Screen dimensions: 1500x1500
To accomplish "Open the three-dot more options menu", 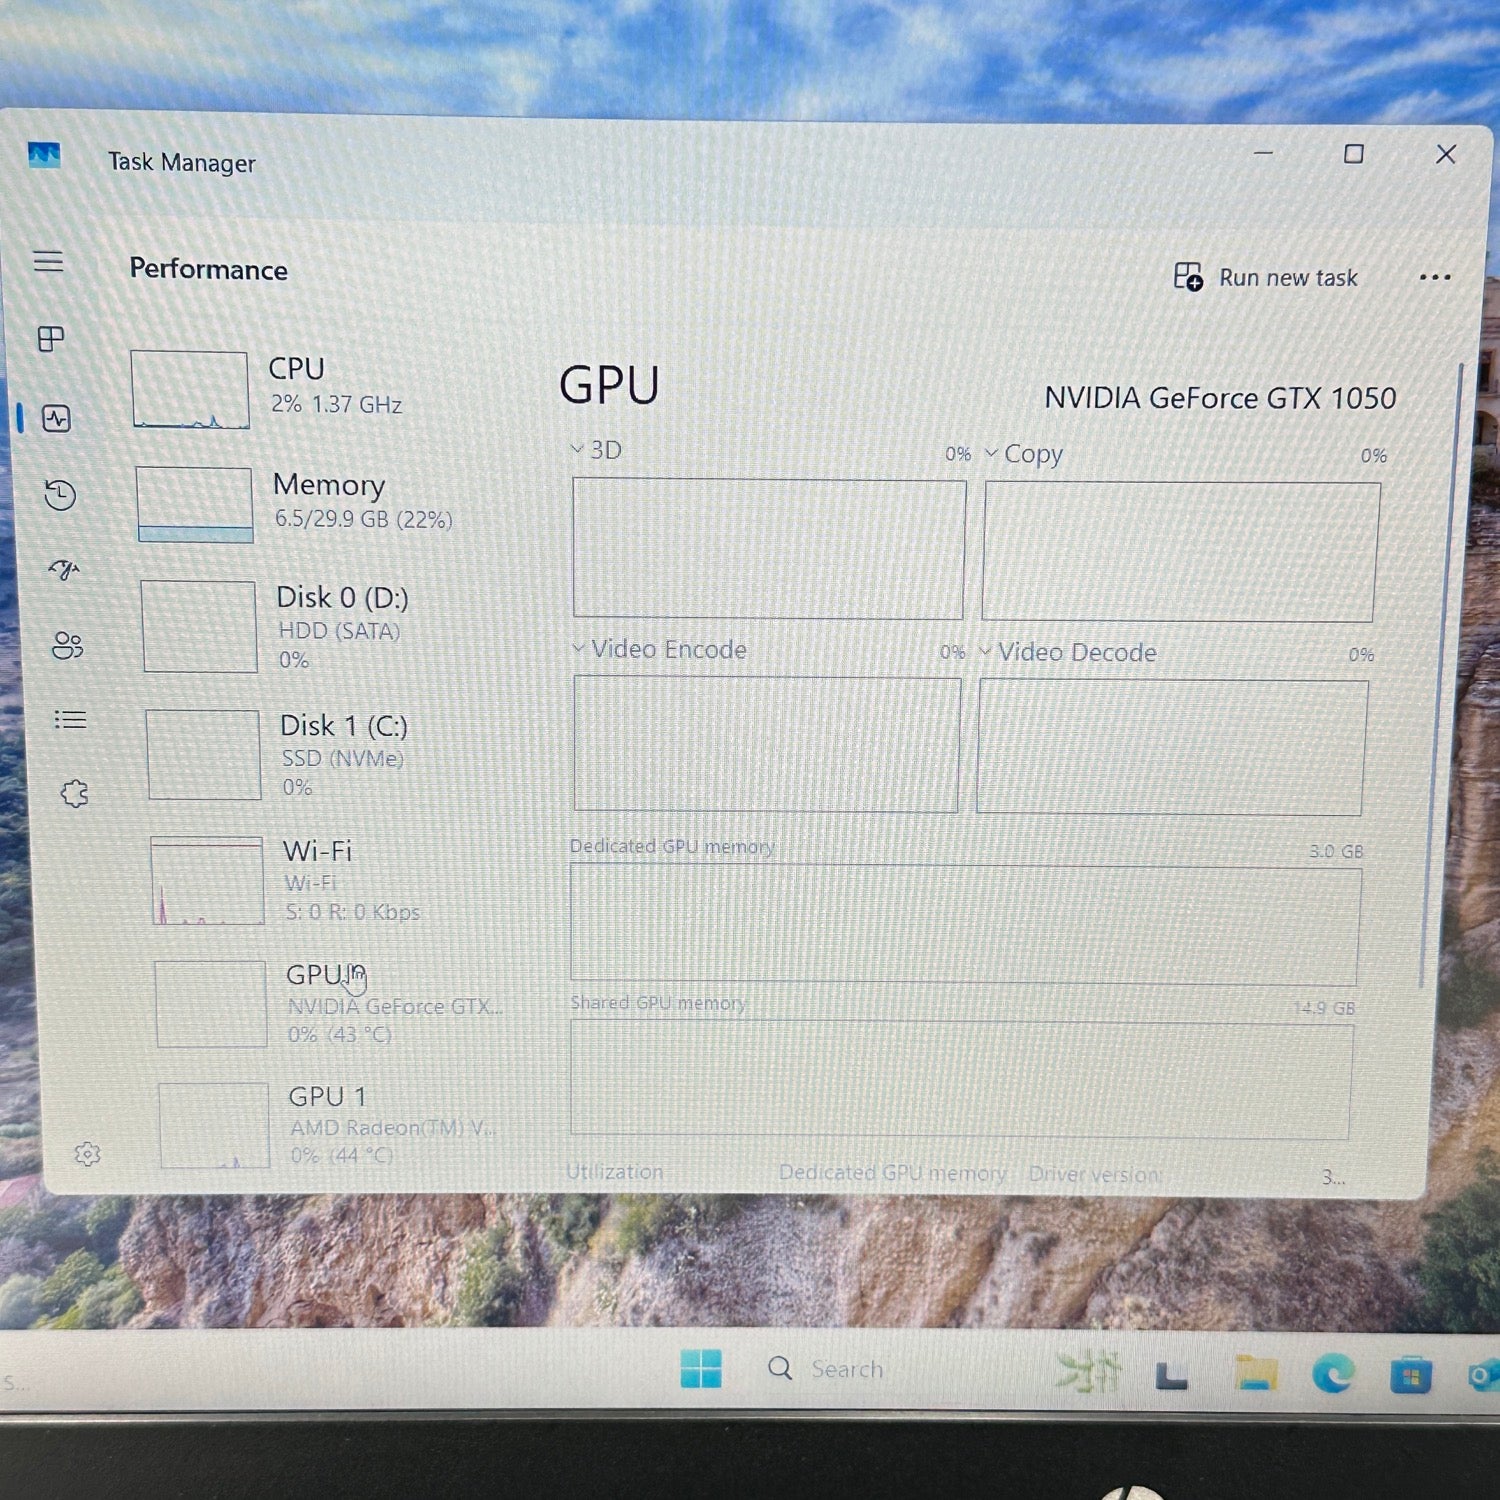I will (x=1434, y=277).
